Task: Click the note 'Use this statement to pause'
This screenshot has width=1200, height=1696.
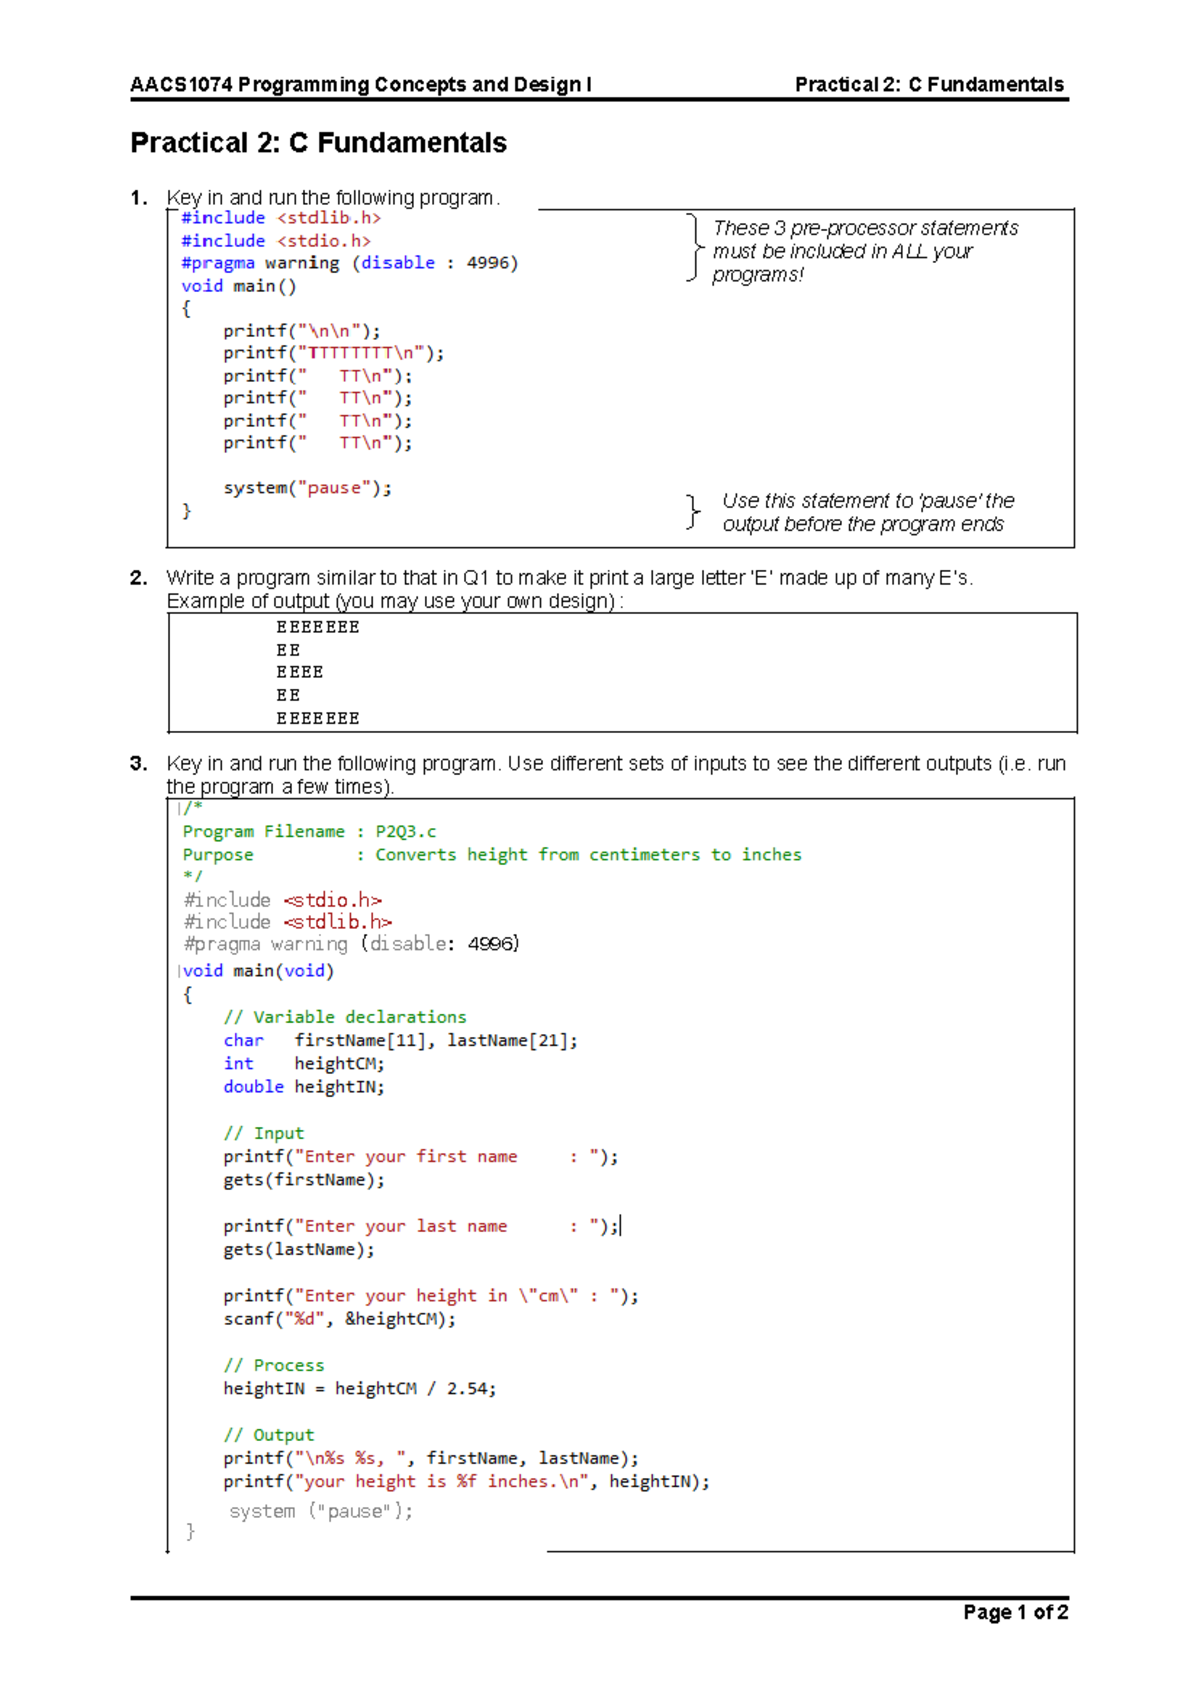Action: click(x=867, y=512)
